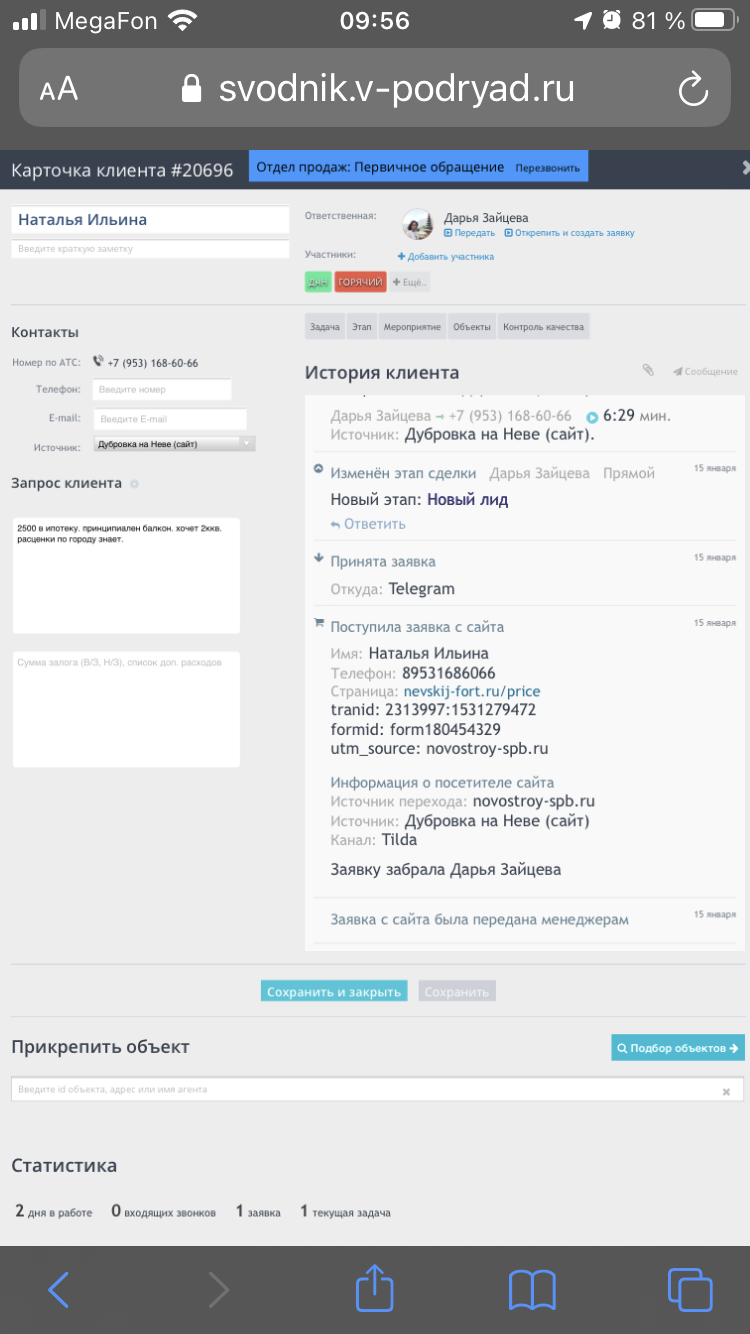Switch to the Контроль качества tab
This screenshot has width=750, height=1334.
coord(543,327)
